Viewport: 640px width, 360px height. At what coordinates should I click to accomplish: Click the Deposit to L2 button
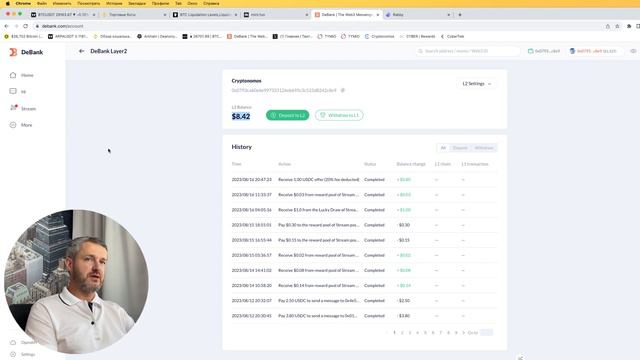click(287, 115)
